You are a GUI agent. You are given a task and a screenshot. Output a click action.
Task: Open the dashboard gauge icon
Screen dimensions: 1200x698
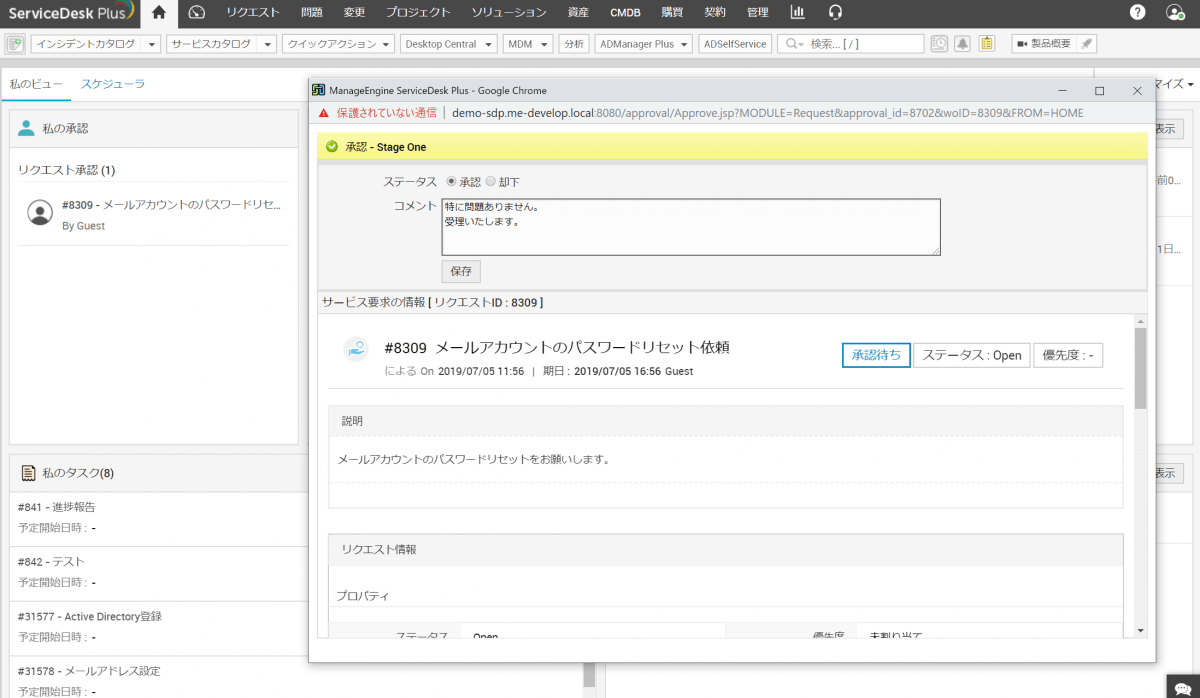click(196, 13)
